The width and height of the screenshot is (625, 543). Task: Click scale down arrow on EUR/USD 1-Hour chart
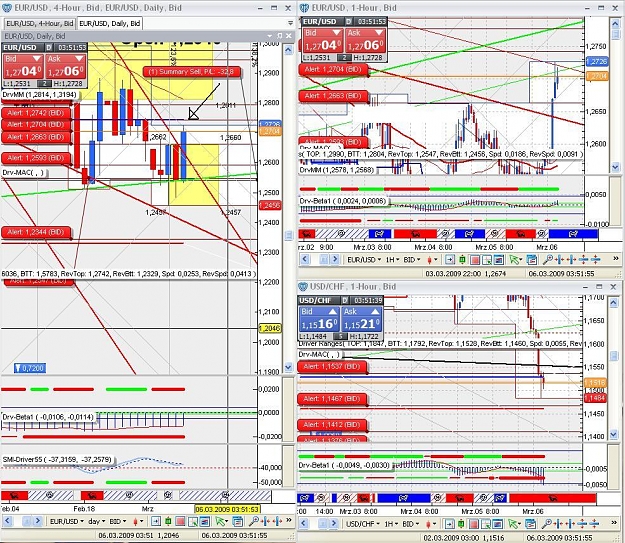point(615,167)
